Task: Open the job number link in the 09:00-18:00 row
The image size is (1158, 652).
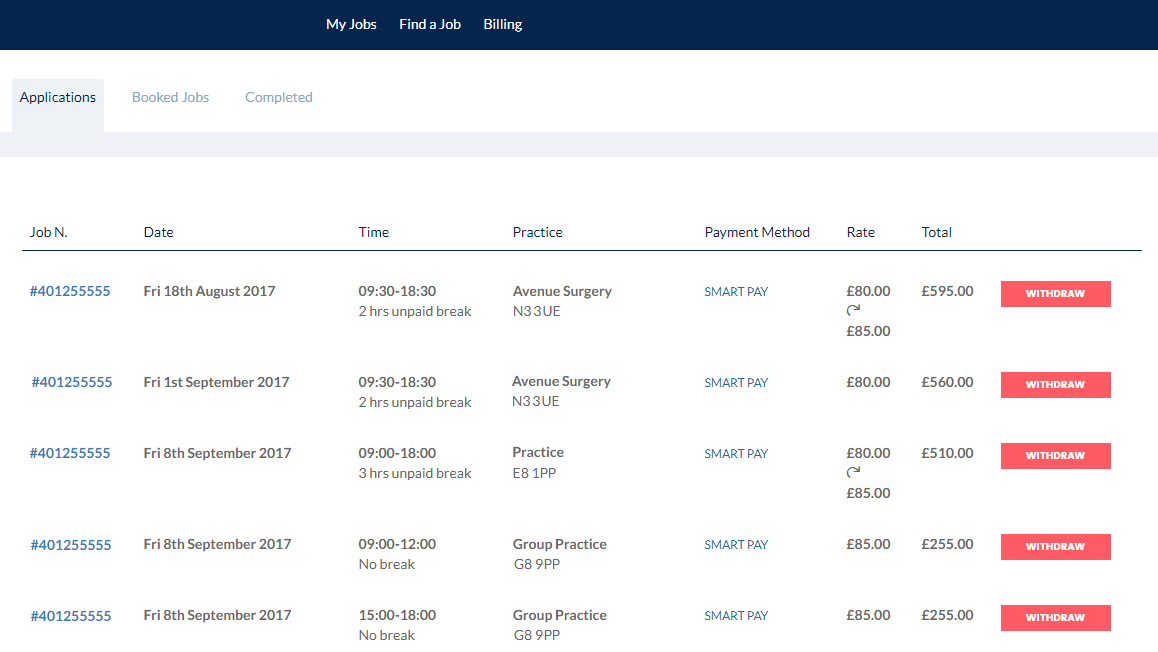Action: pos(70,453)
